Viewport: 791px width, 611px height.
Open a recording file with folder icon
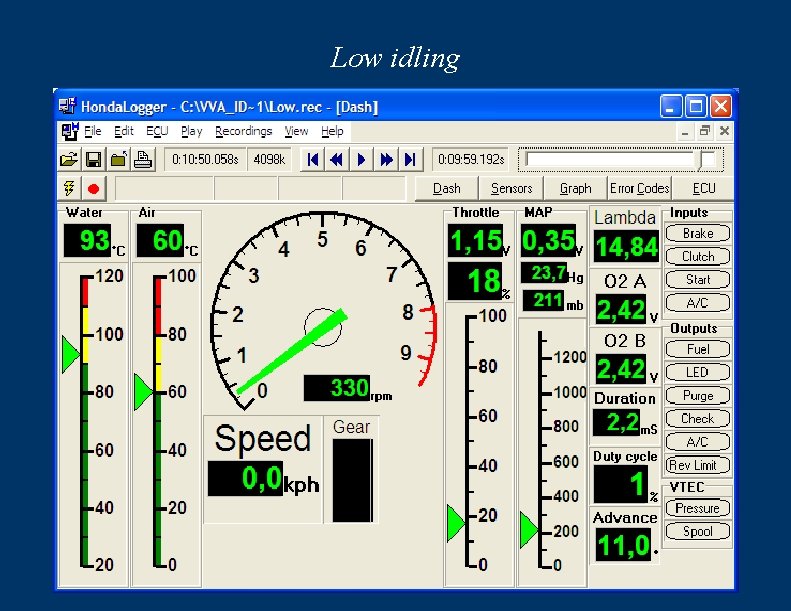tap(69, 160)
